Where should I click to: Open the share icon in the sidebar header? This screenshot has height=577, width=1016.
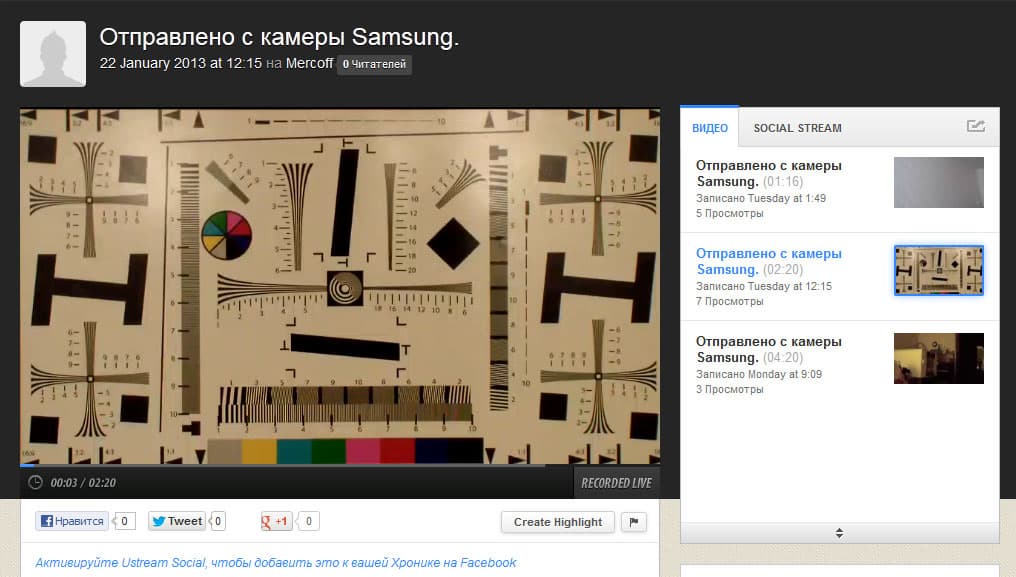click(976, 126)
